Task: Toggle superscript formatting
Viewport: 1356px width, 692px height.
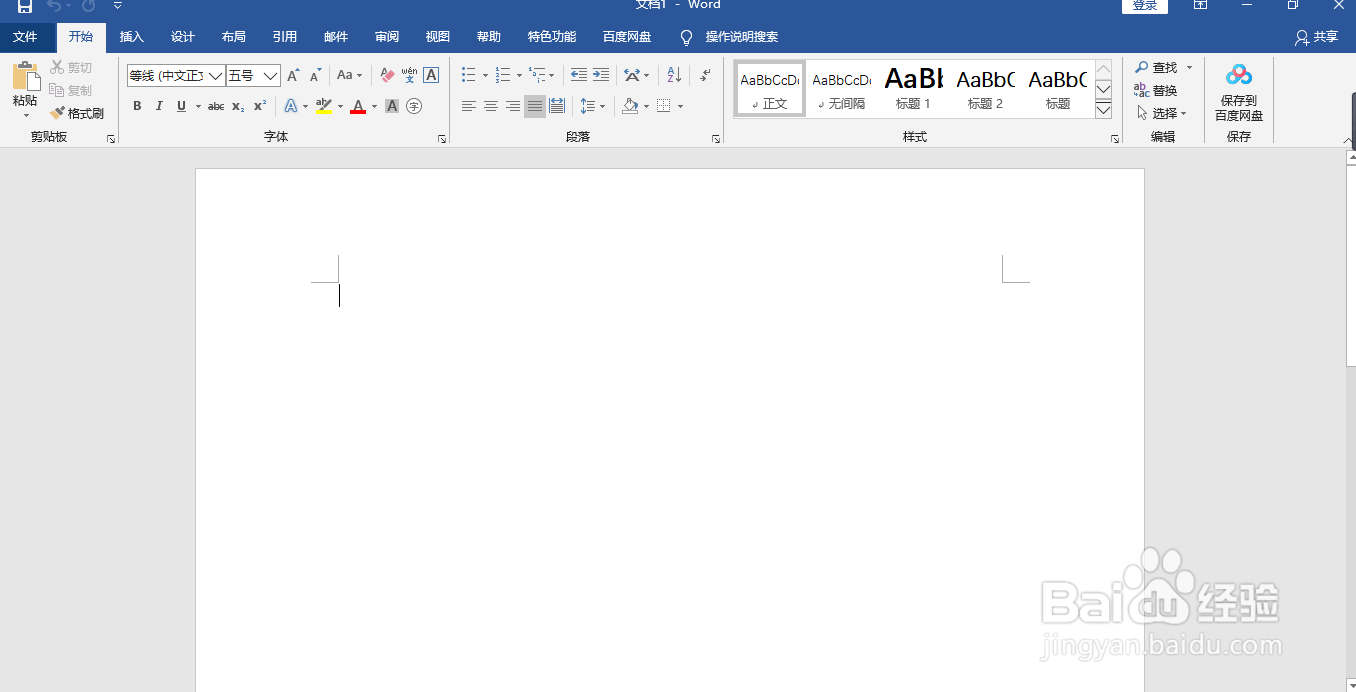Action: pos(260,106)
